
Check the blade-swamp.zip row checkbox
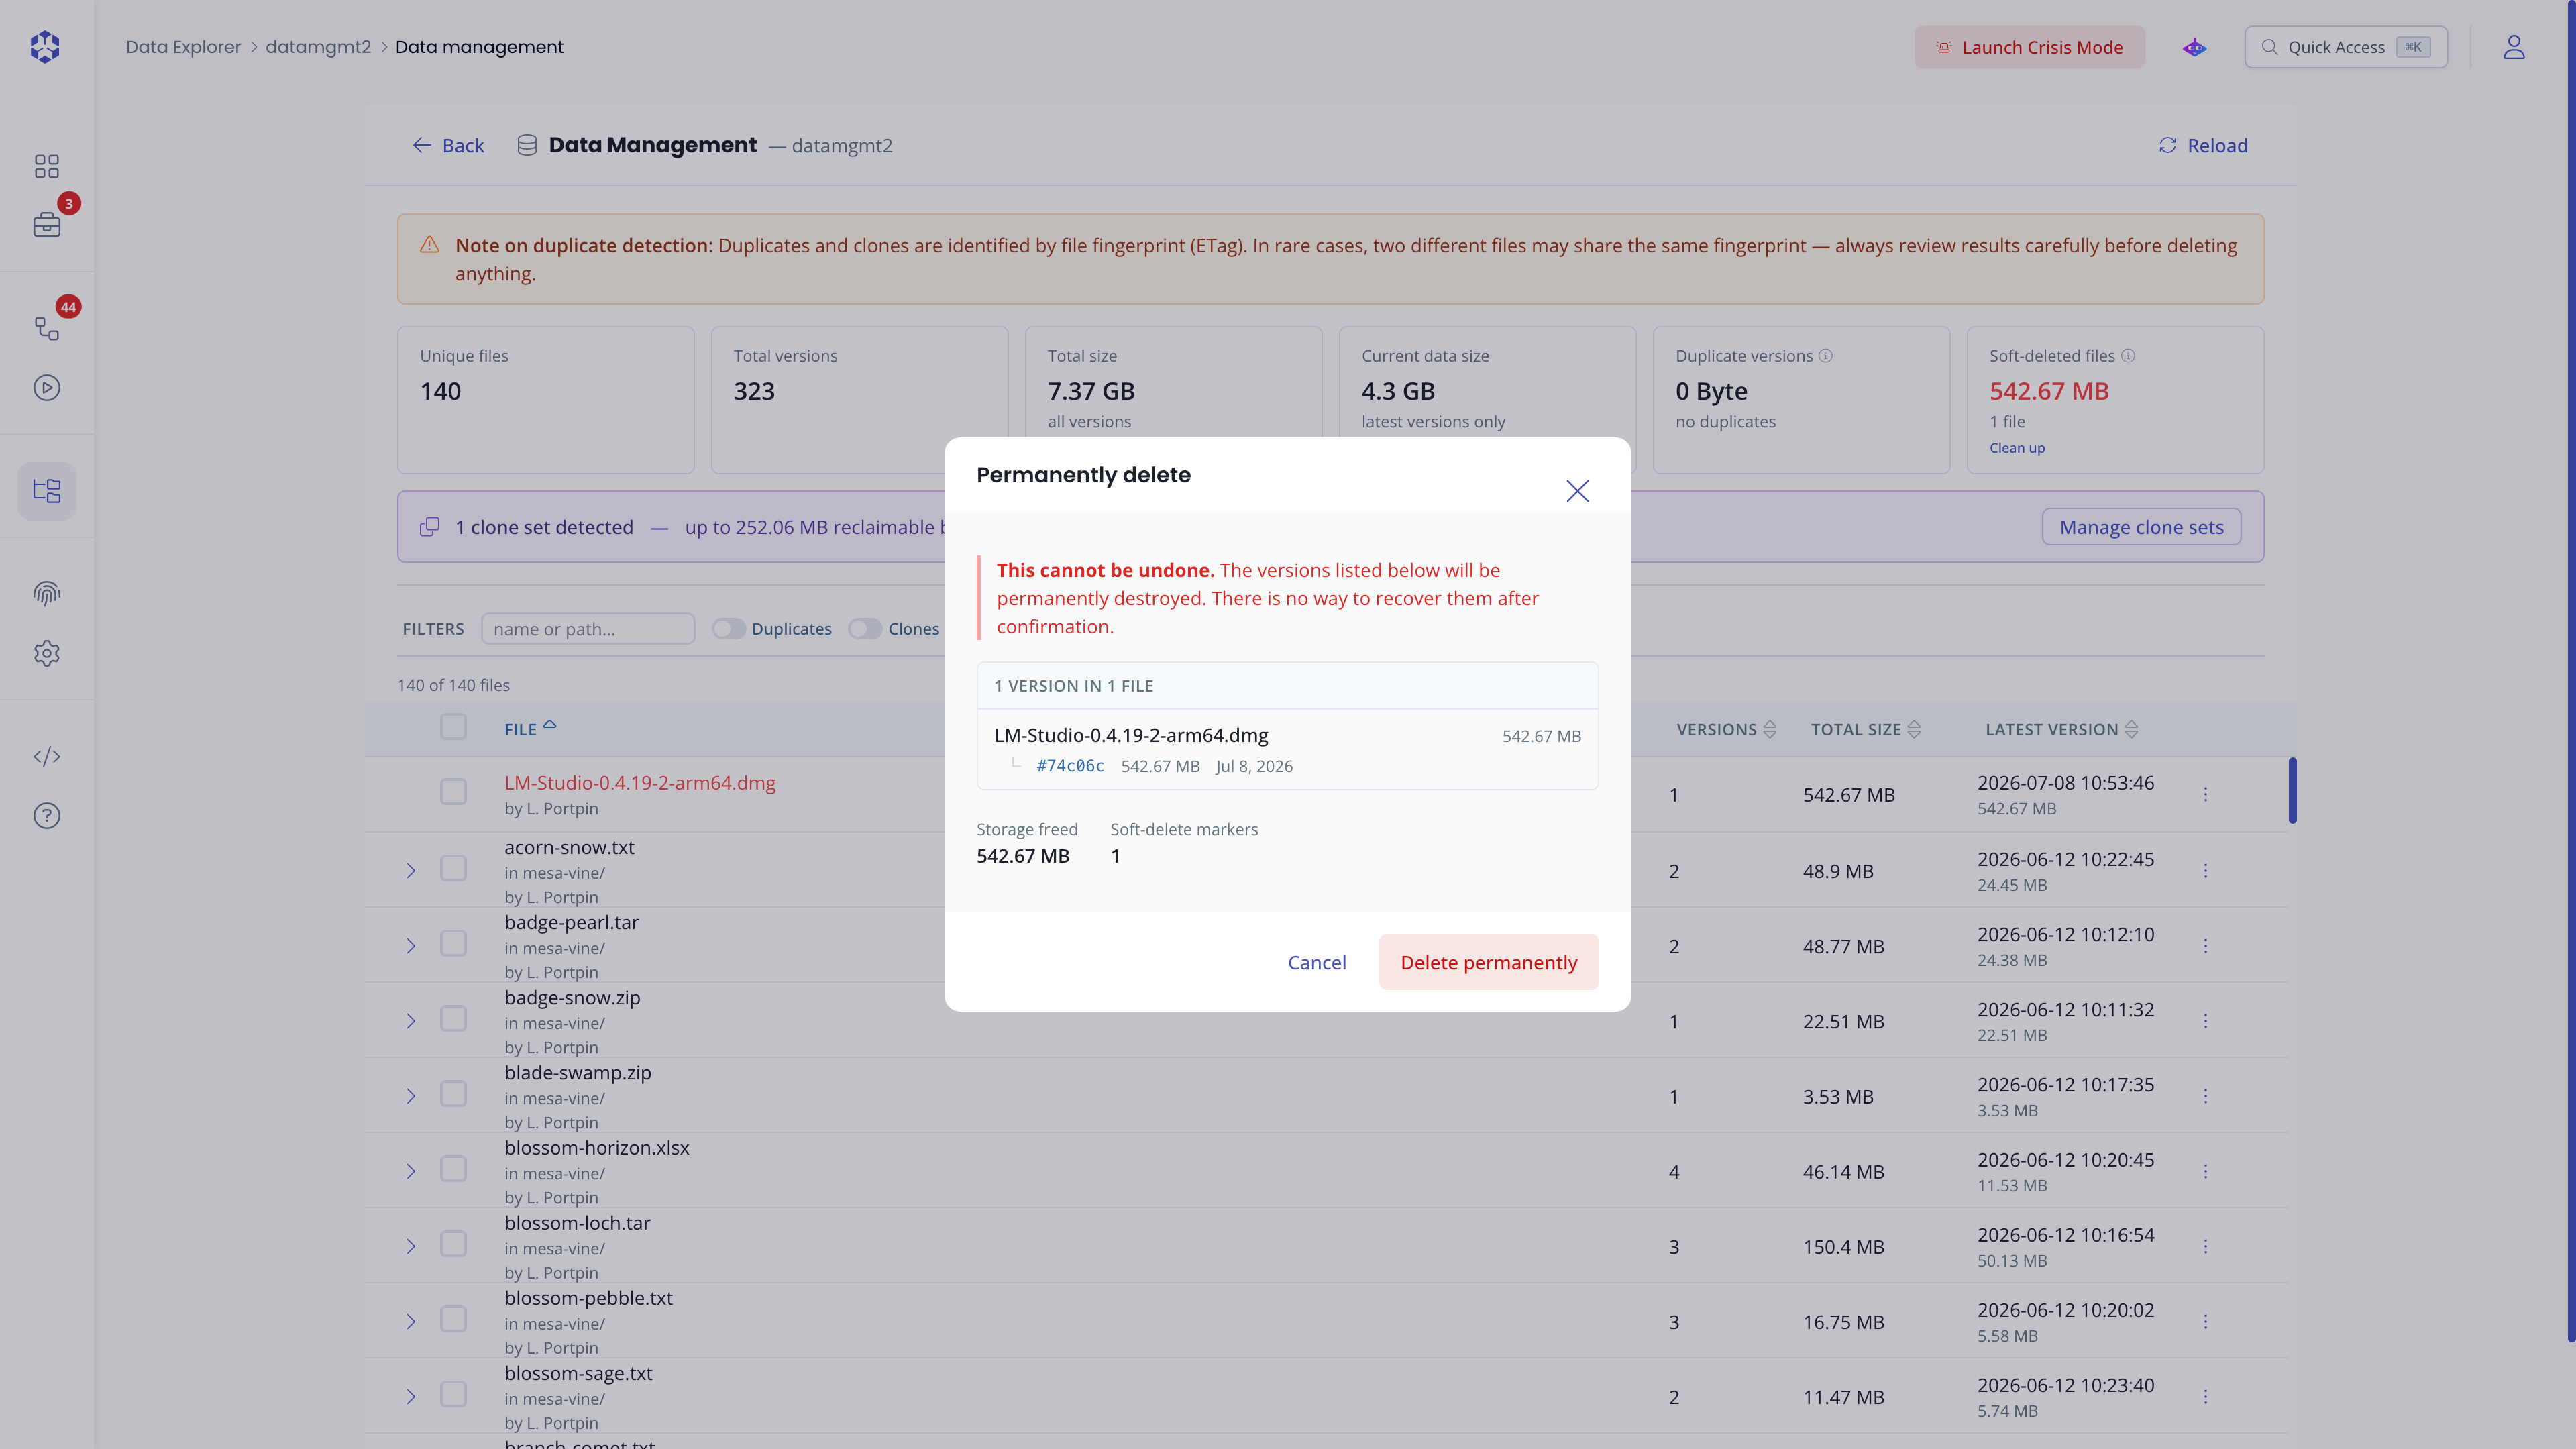tap(453, 1093)
